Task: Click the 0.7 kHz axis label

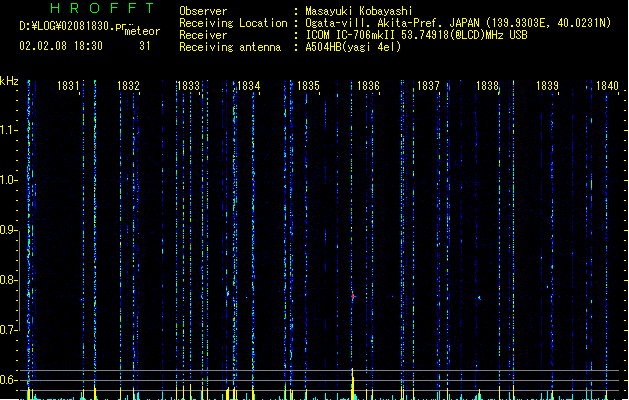Action: 9,330
